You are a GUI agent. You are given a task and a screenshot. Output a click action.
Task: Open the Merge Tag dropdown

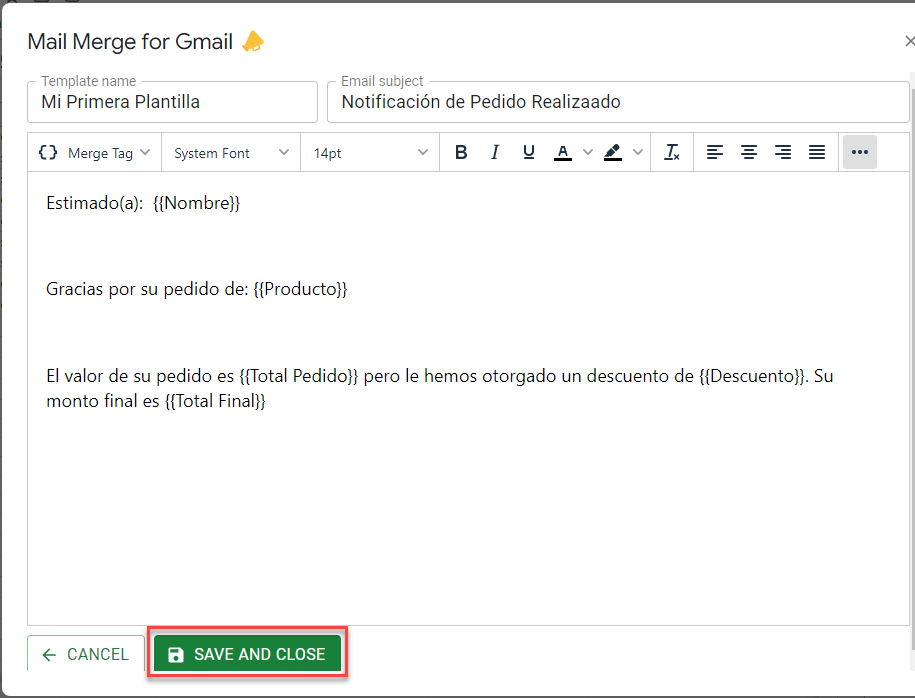click(x=95, y=152)
